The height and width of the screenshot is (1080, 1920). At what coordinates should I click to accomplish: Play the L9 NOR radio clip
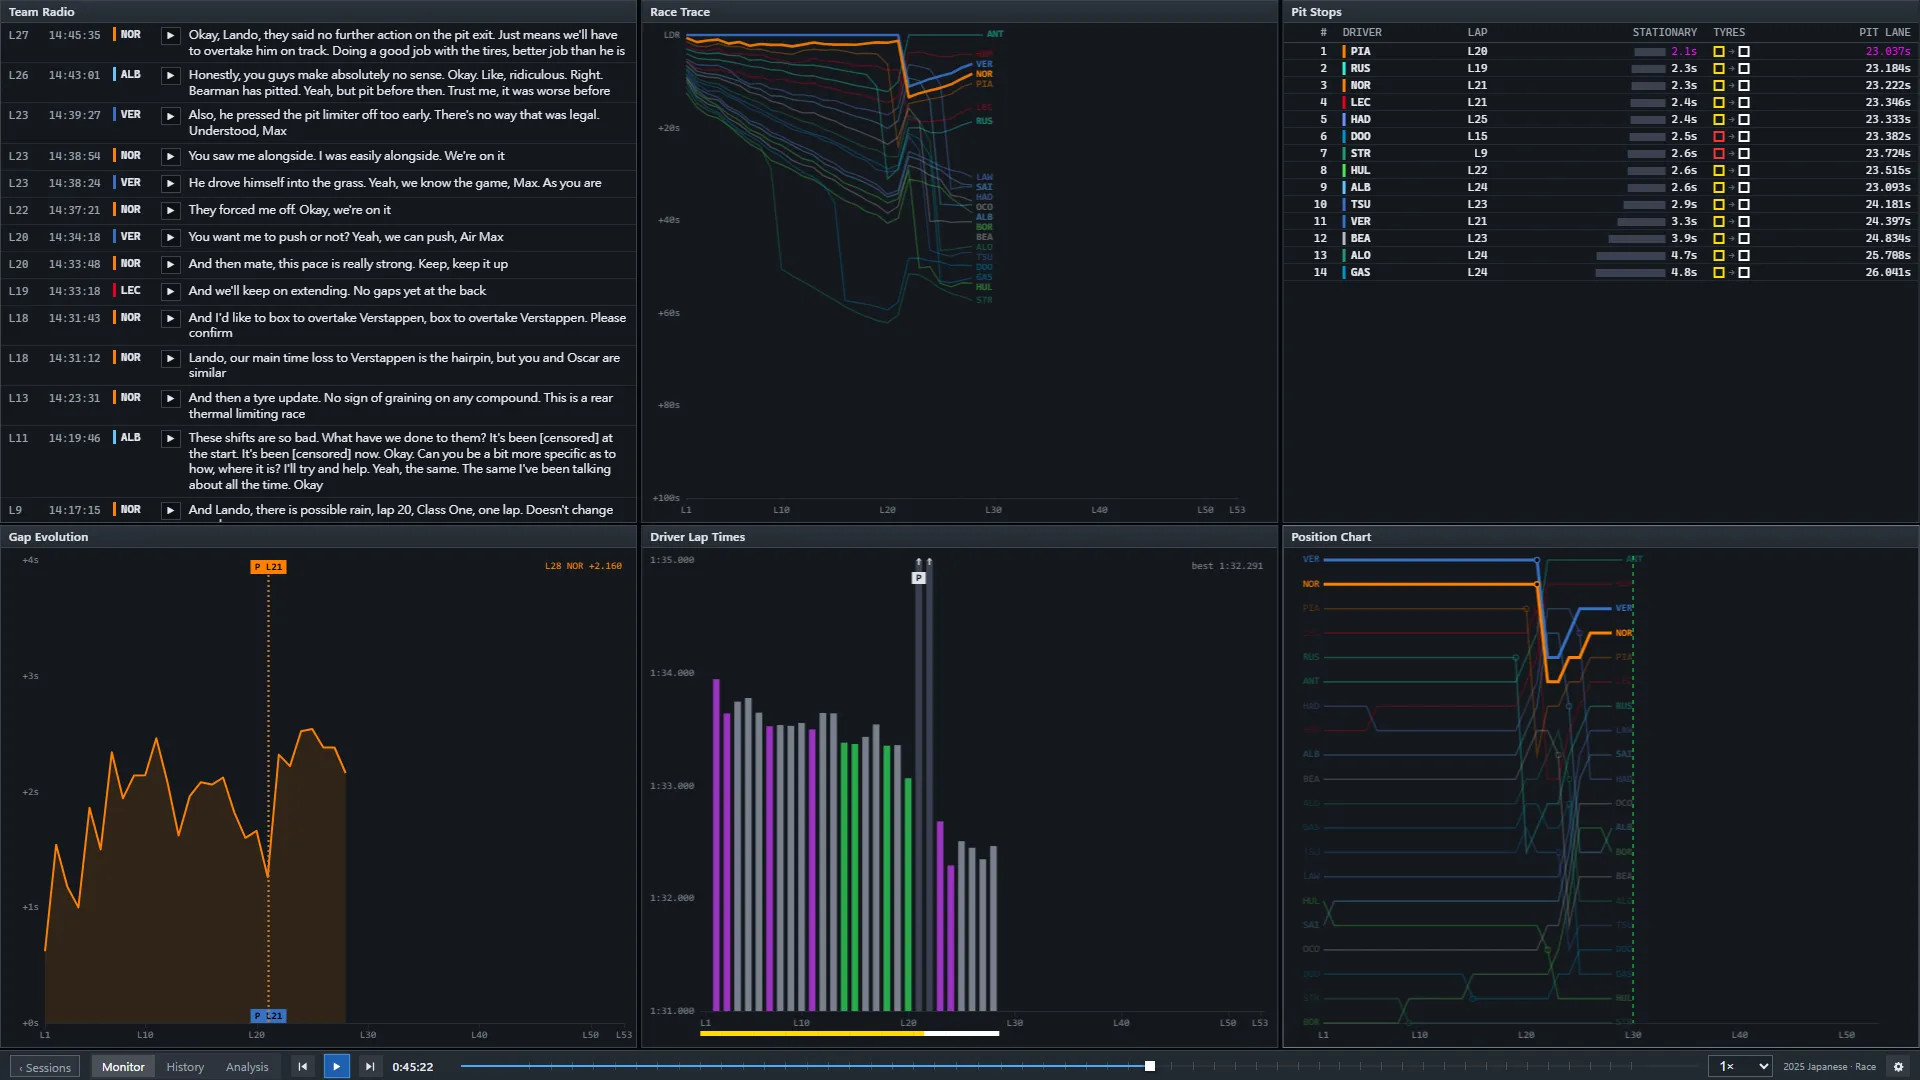170,511
